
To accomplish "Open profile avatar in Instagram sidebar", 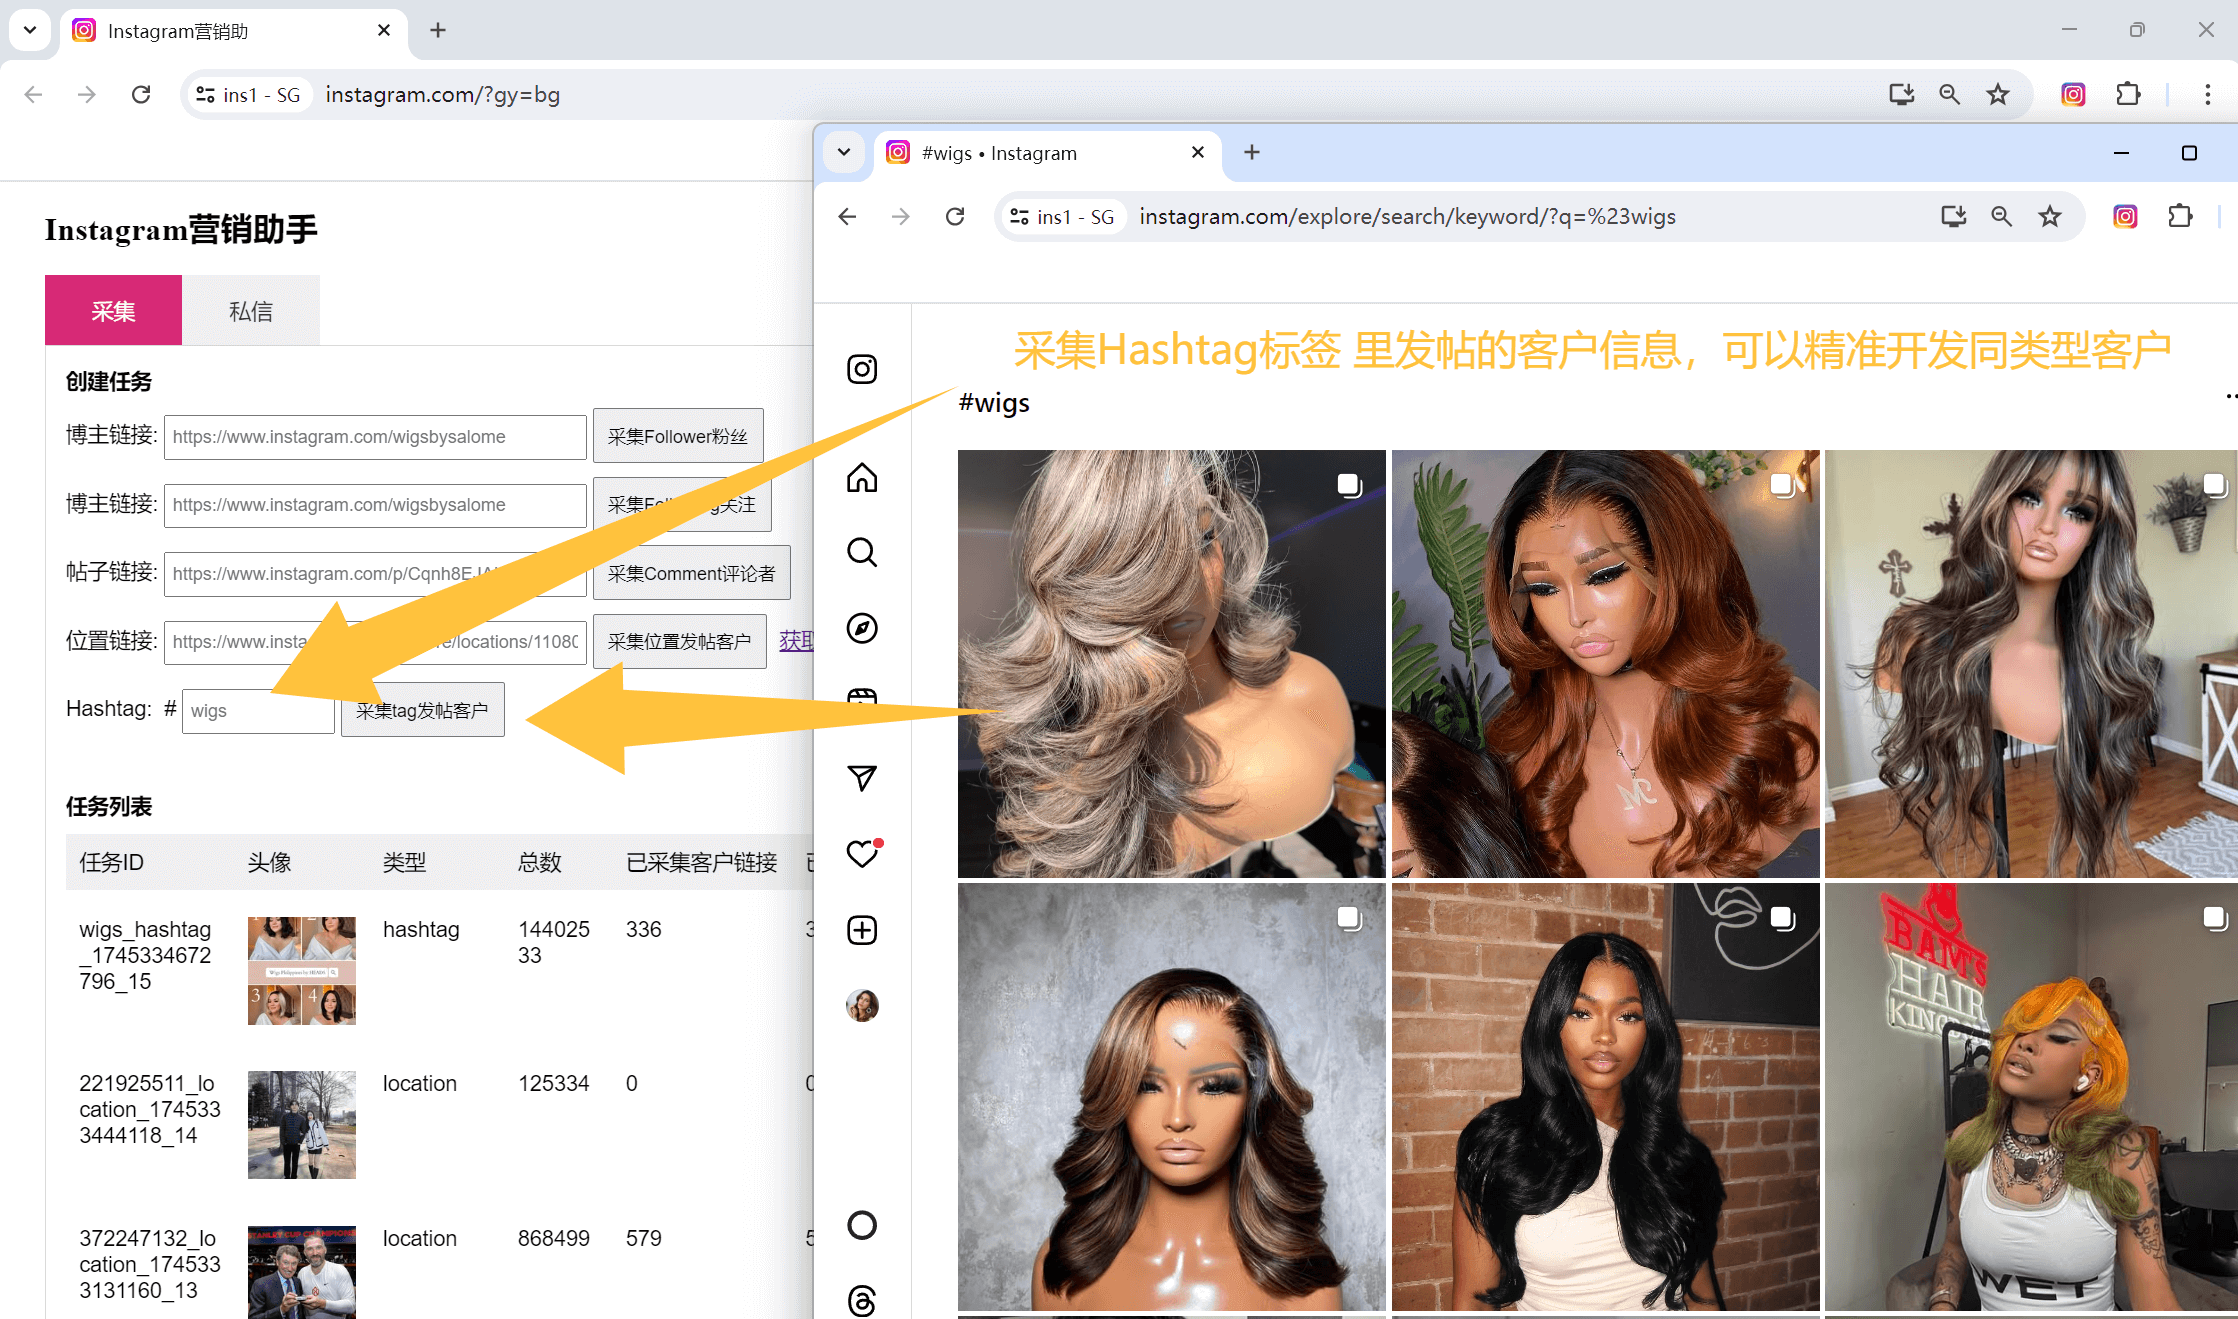I will (x=862, y=1005).
